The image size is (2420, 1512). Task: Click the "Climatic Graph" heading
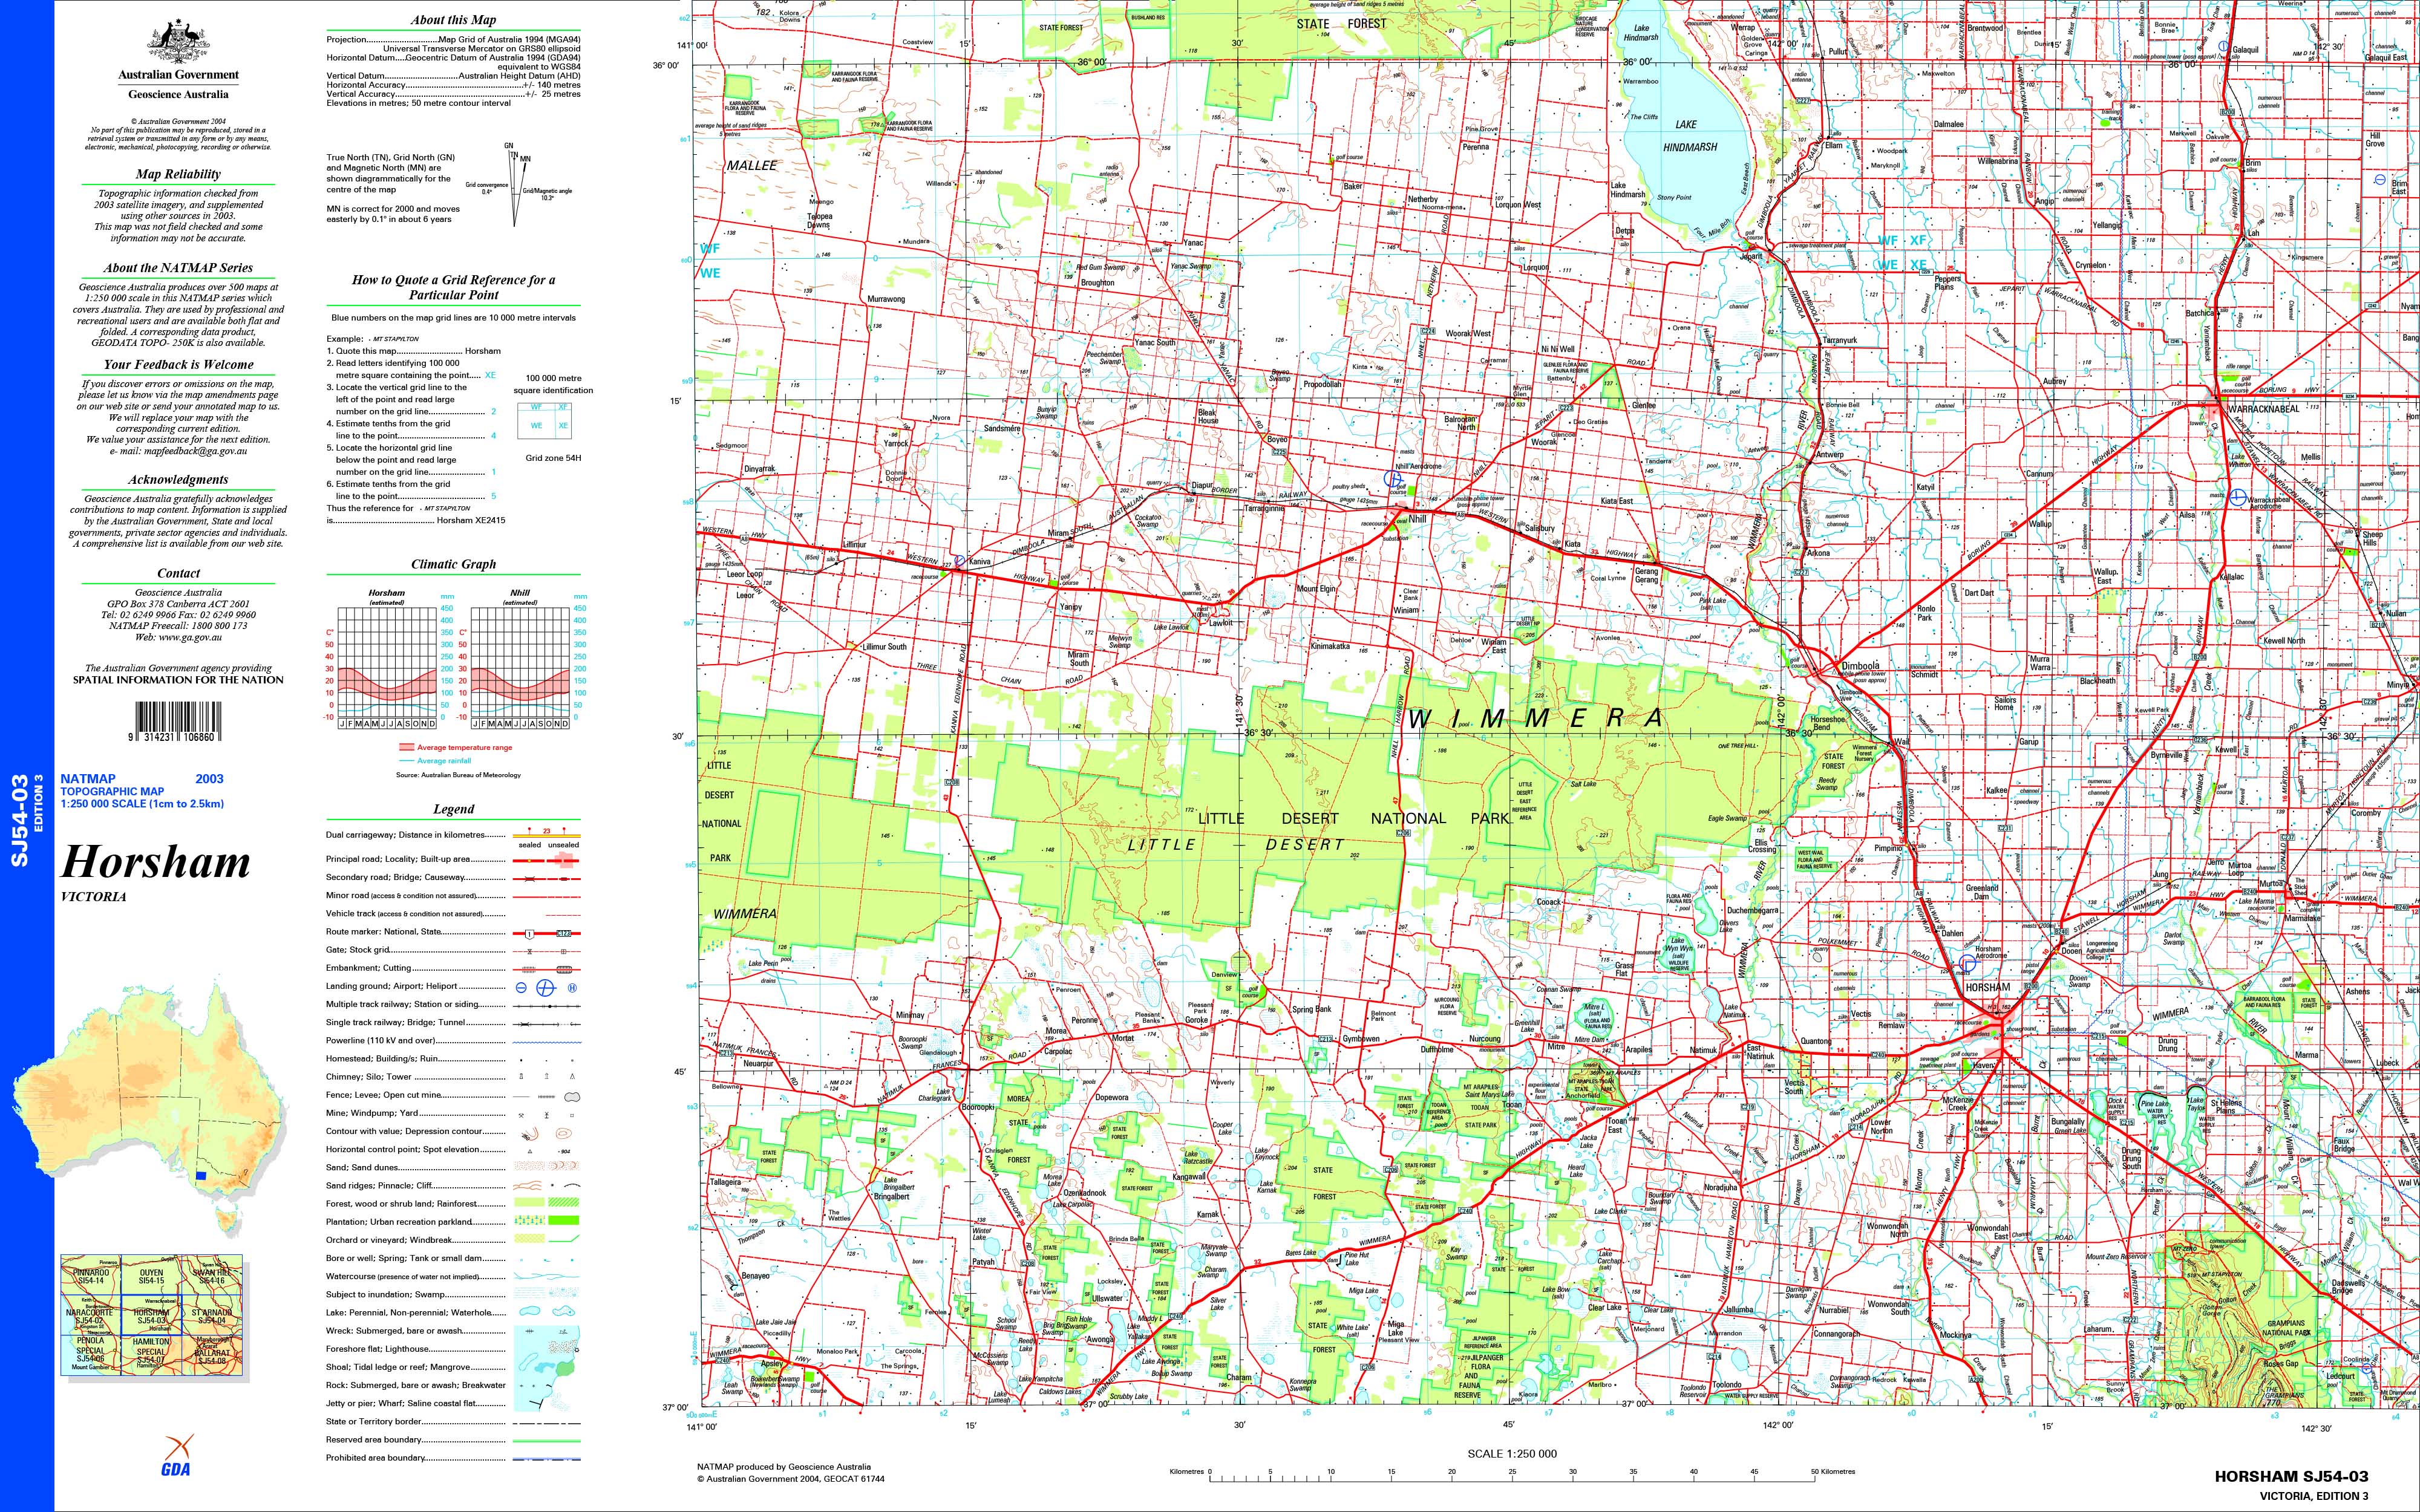(453, 564)
